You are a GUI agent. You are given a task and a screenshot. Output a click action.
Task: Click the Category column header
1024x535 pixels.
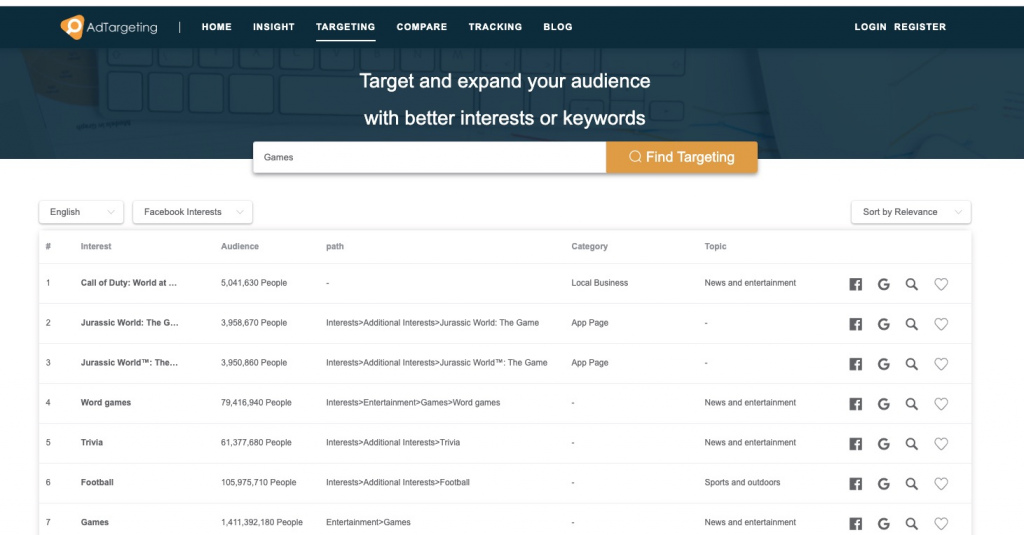pyautogui.click(x=590, y=246)
